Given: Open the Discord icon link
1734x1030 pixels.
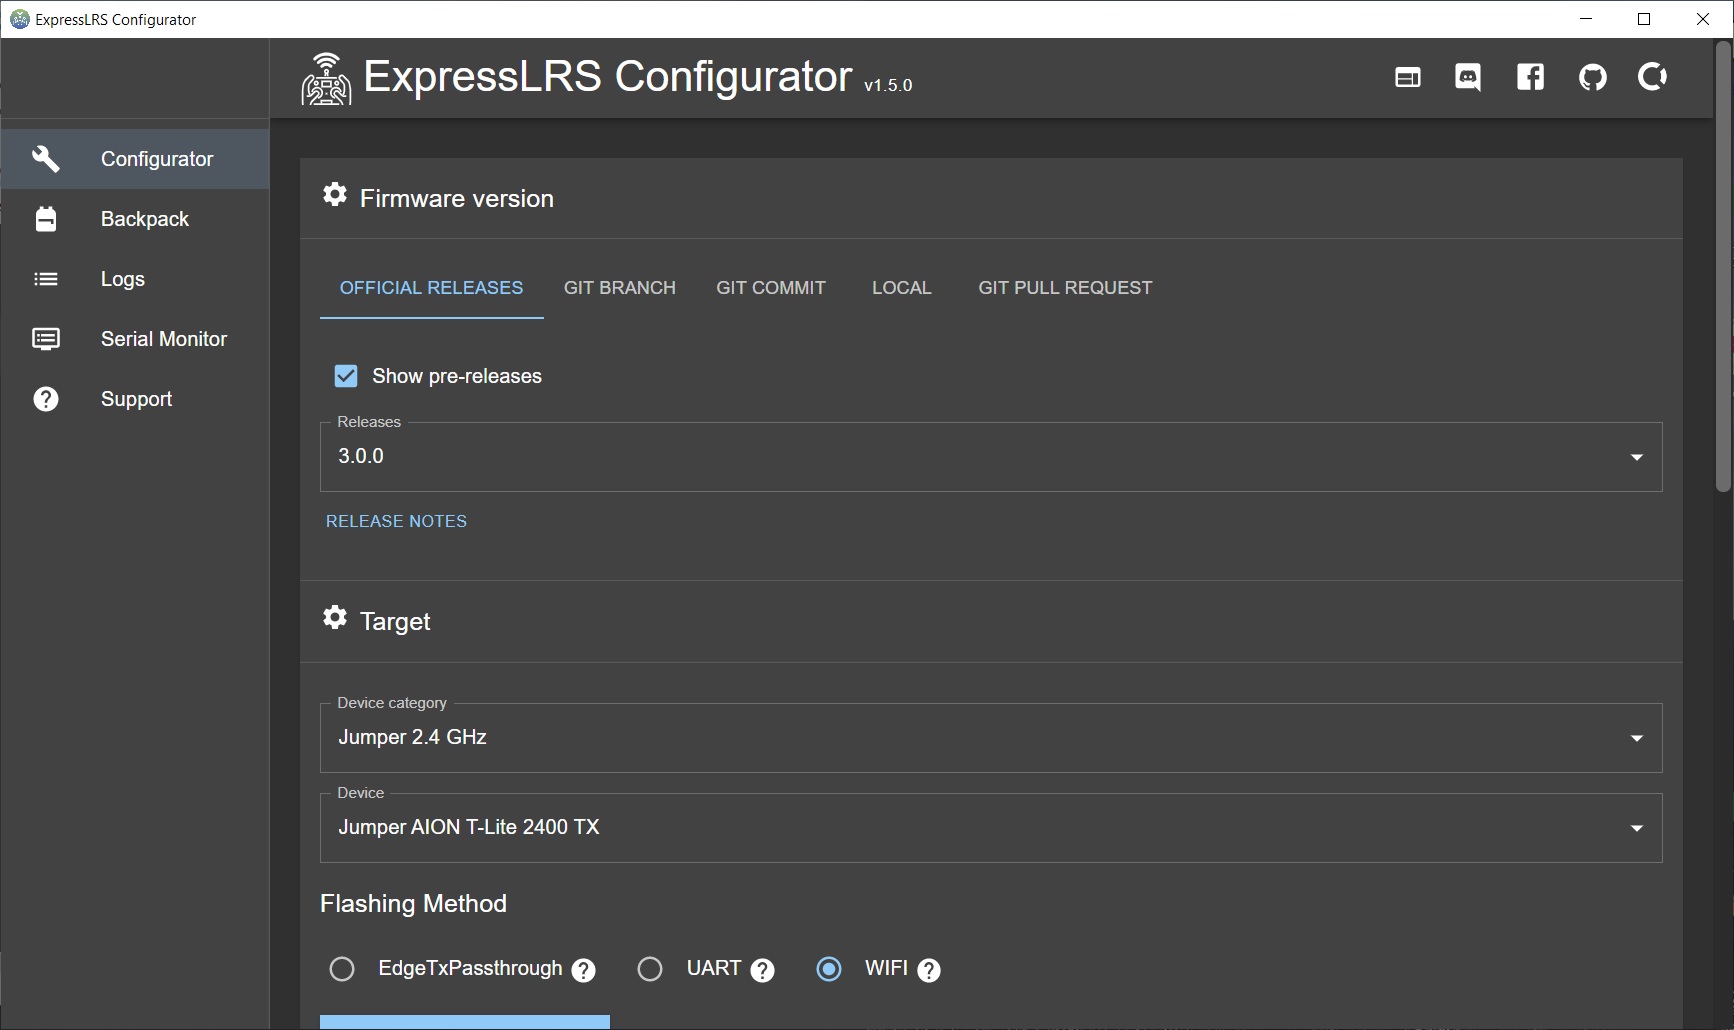Looking at the screenshot, I should tap(1467, 77).
